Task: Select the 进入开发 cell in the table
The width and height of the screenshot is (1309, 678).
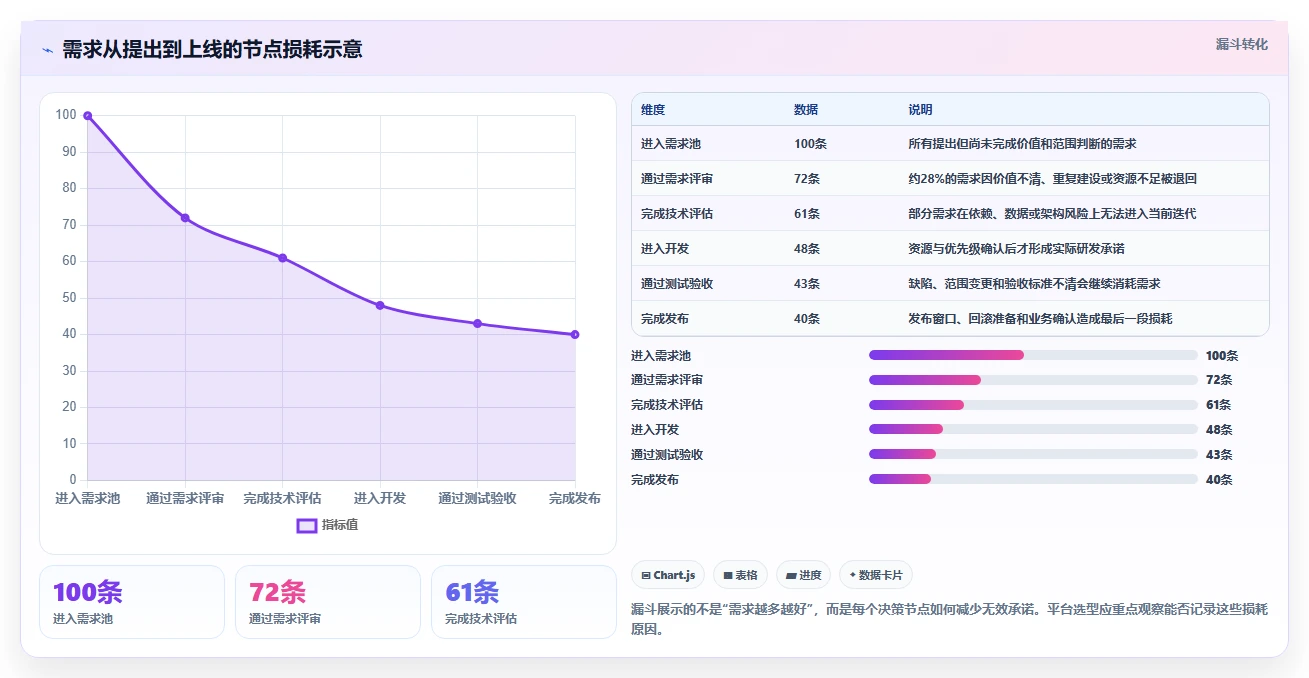Action: (665, 249)
